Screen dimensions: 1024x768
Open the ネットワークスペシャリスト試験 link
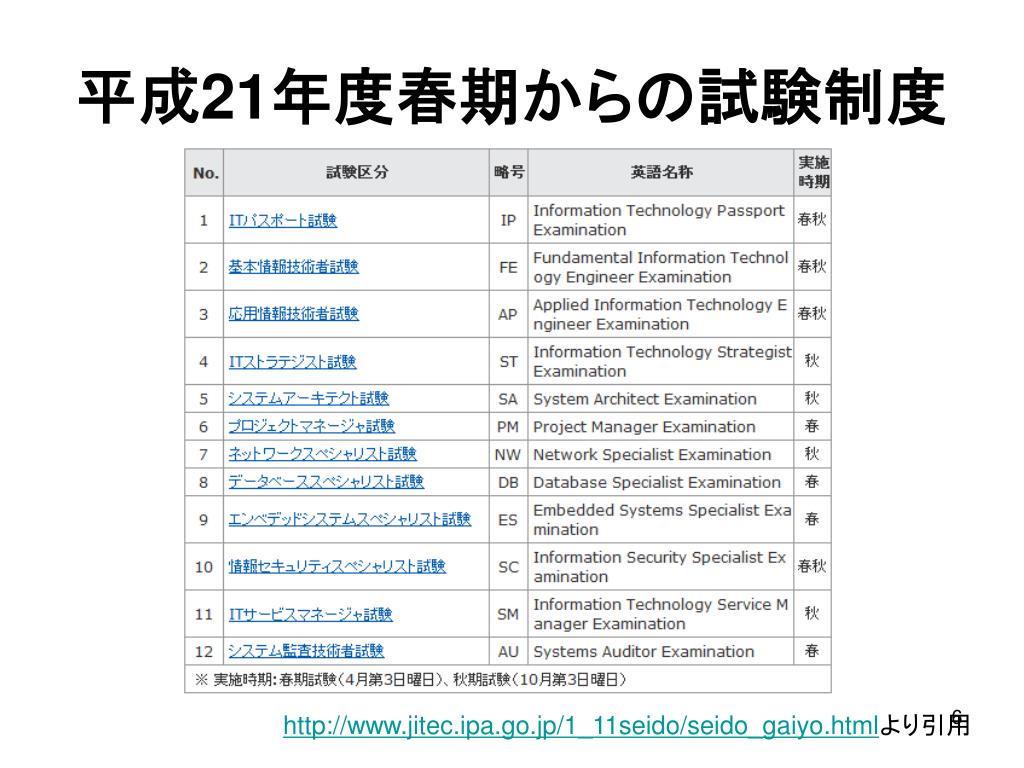323,454
